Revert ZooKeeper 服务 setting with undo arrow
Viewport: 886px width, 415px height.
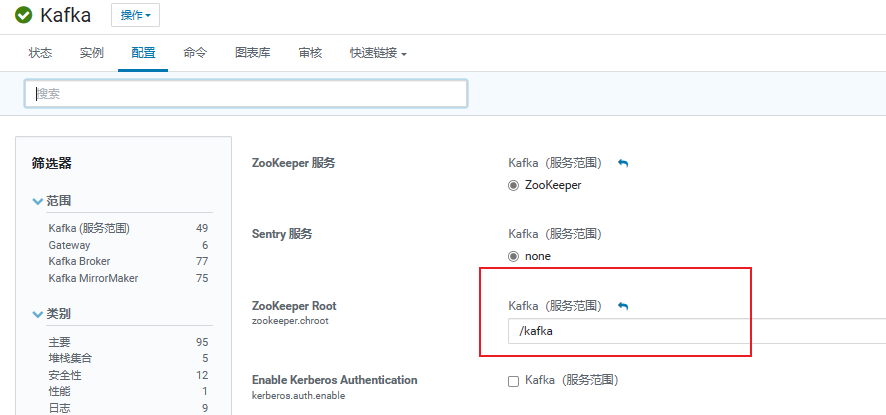click(x=623, y=163)
